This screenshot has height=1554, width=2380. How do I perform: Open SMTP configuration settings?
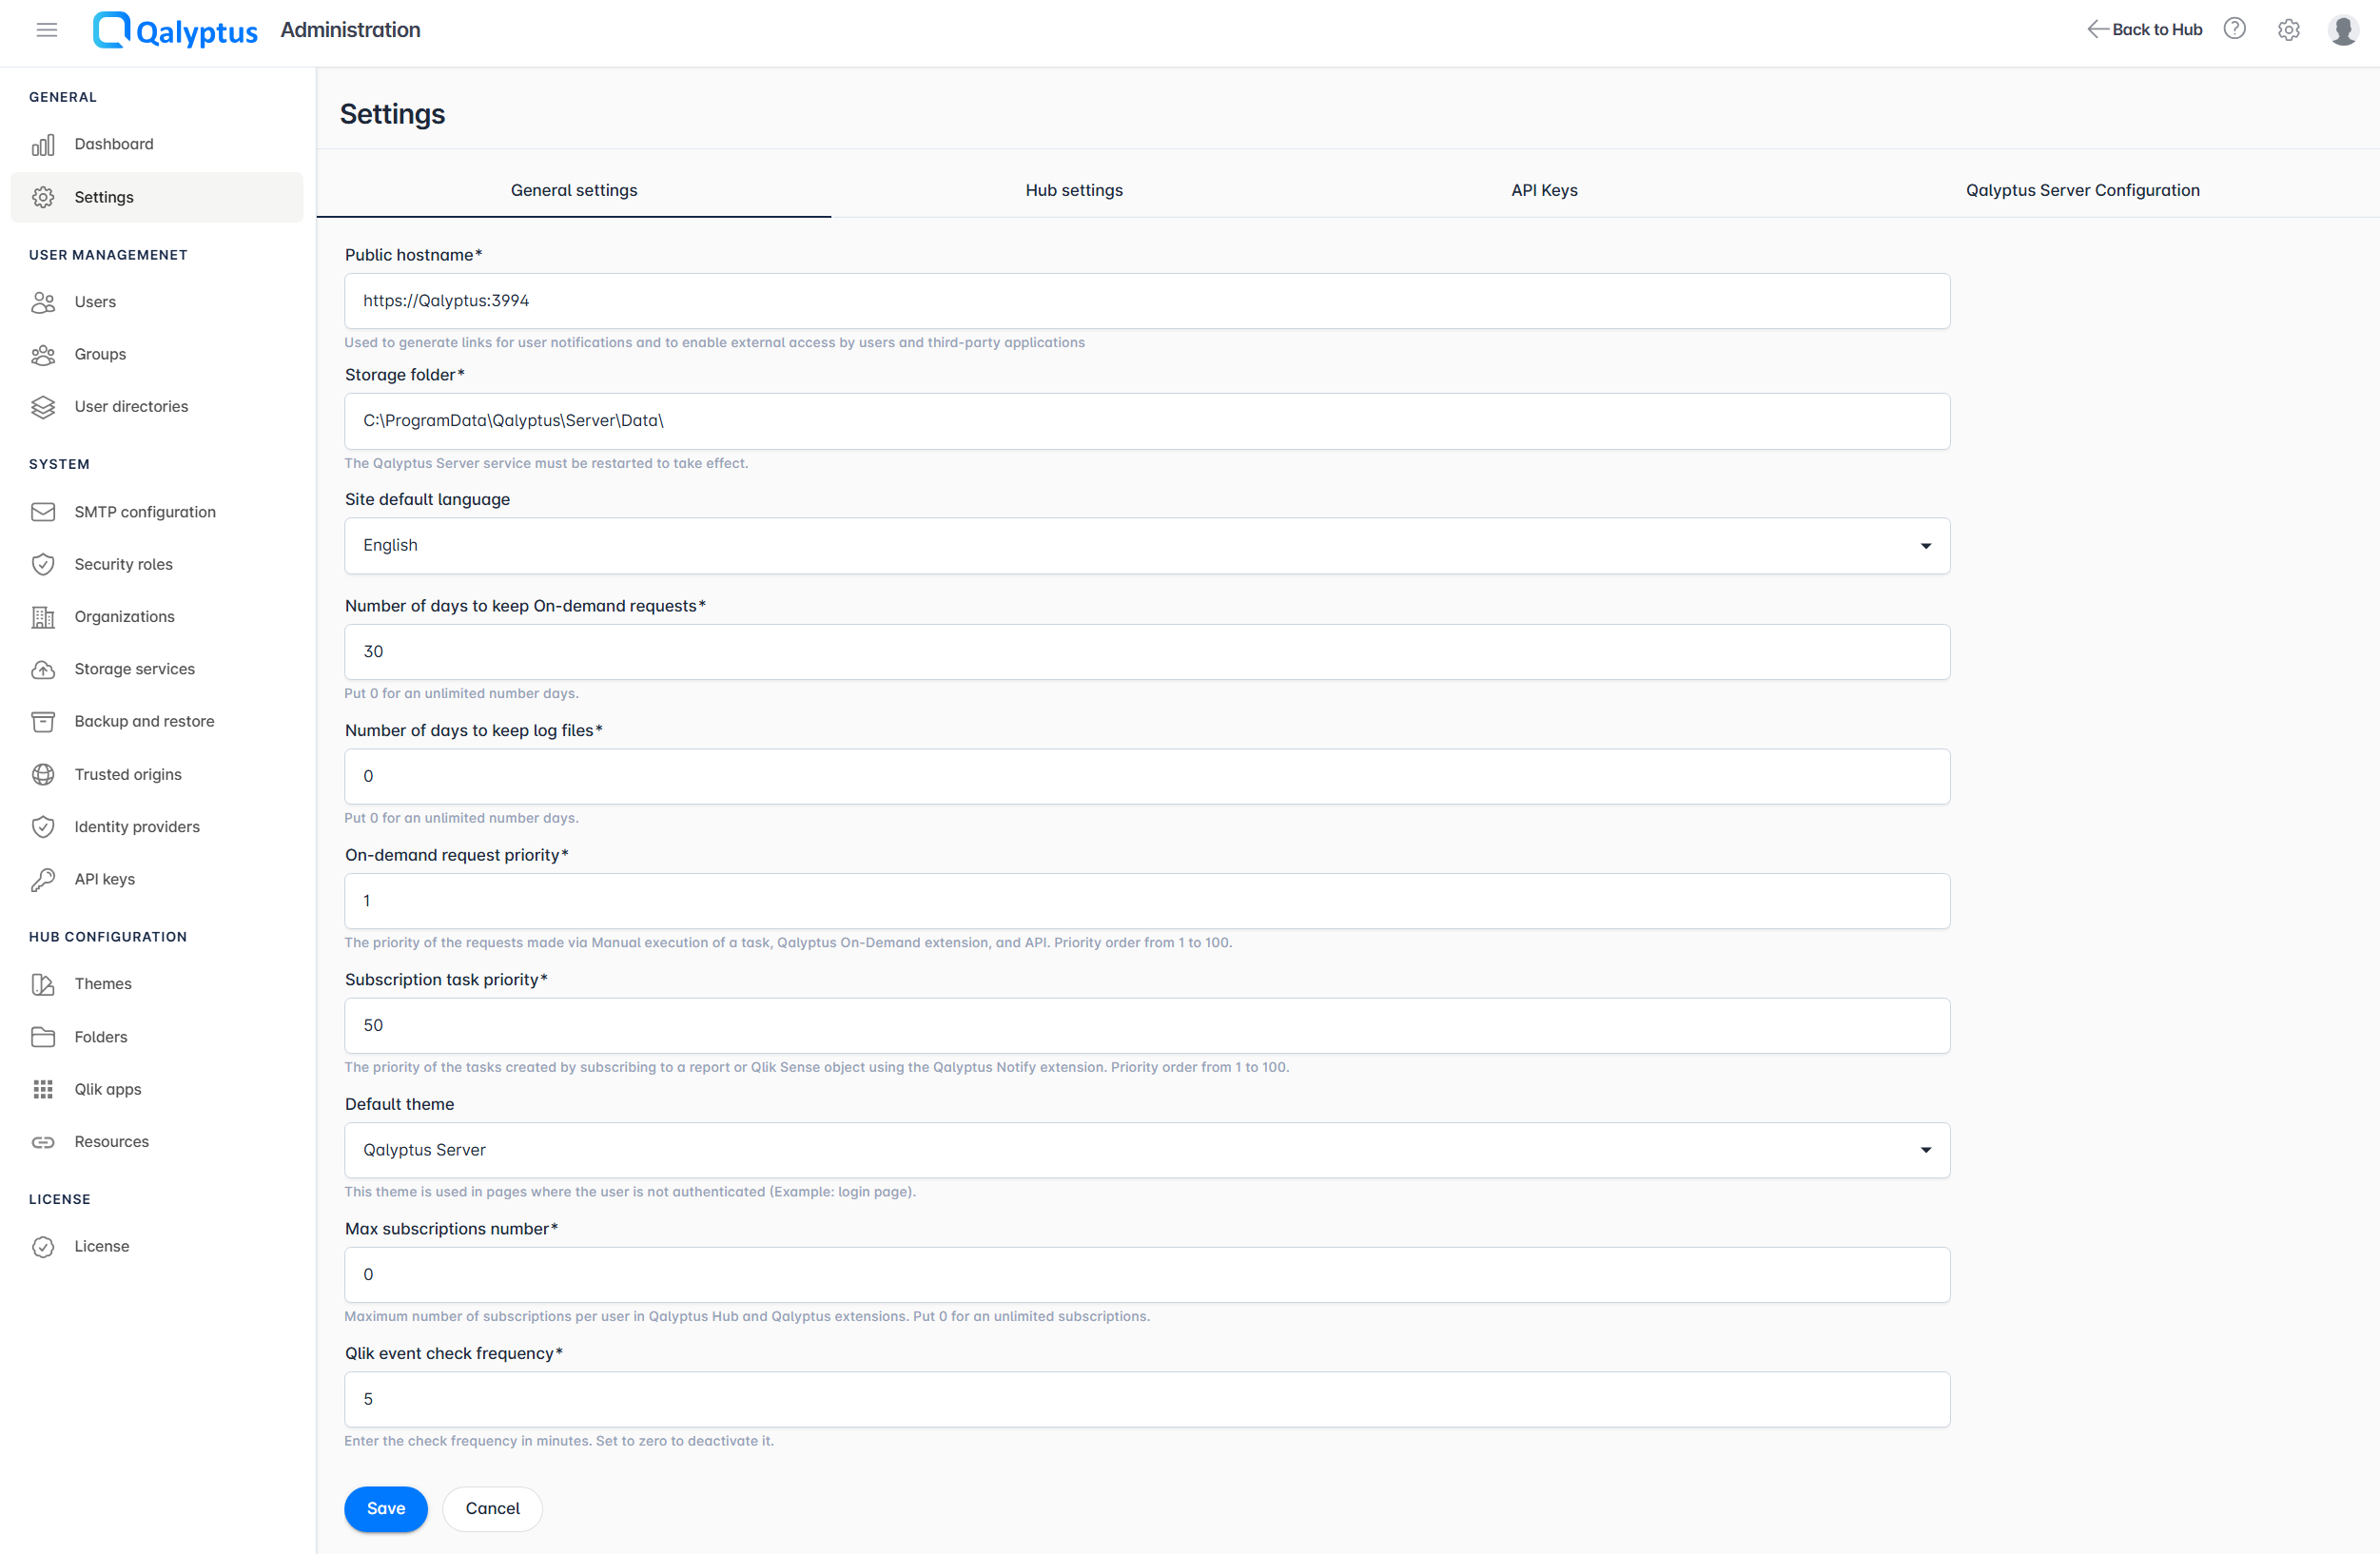pos(144,511)
